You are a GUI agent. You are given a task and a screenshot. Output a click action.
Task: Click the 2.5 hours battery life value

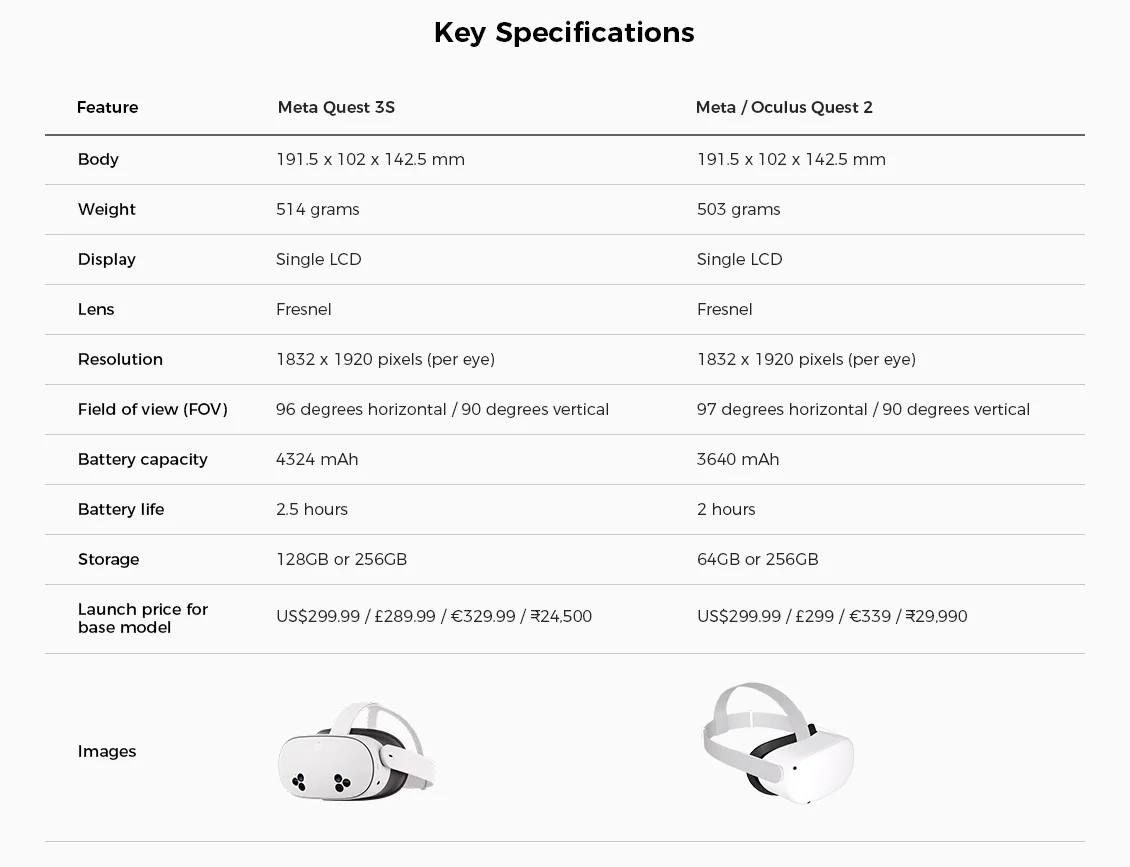click(x=311, y=509)
